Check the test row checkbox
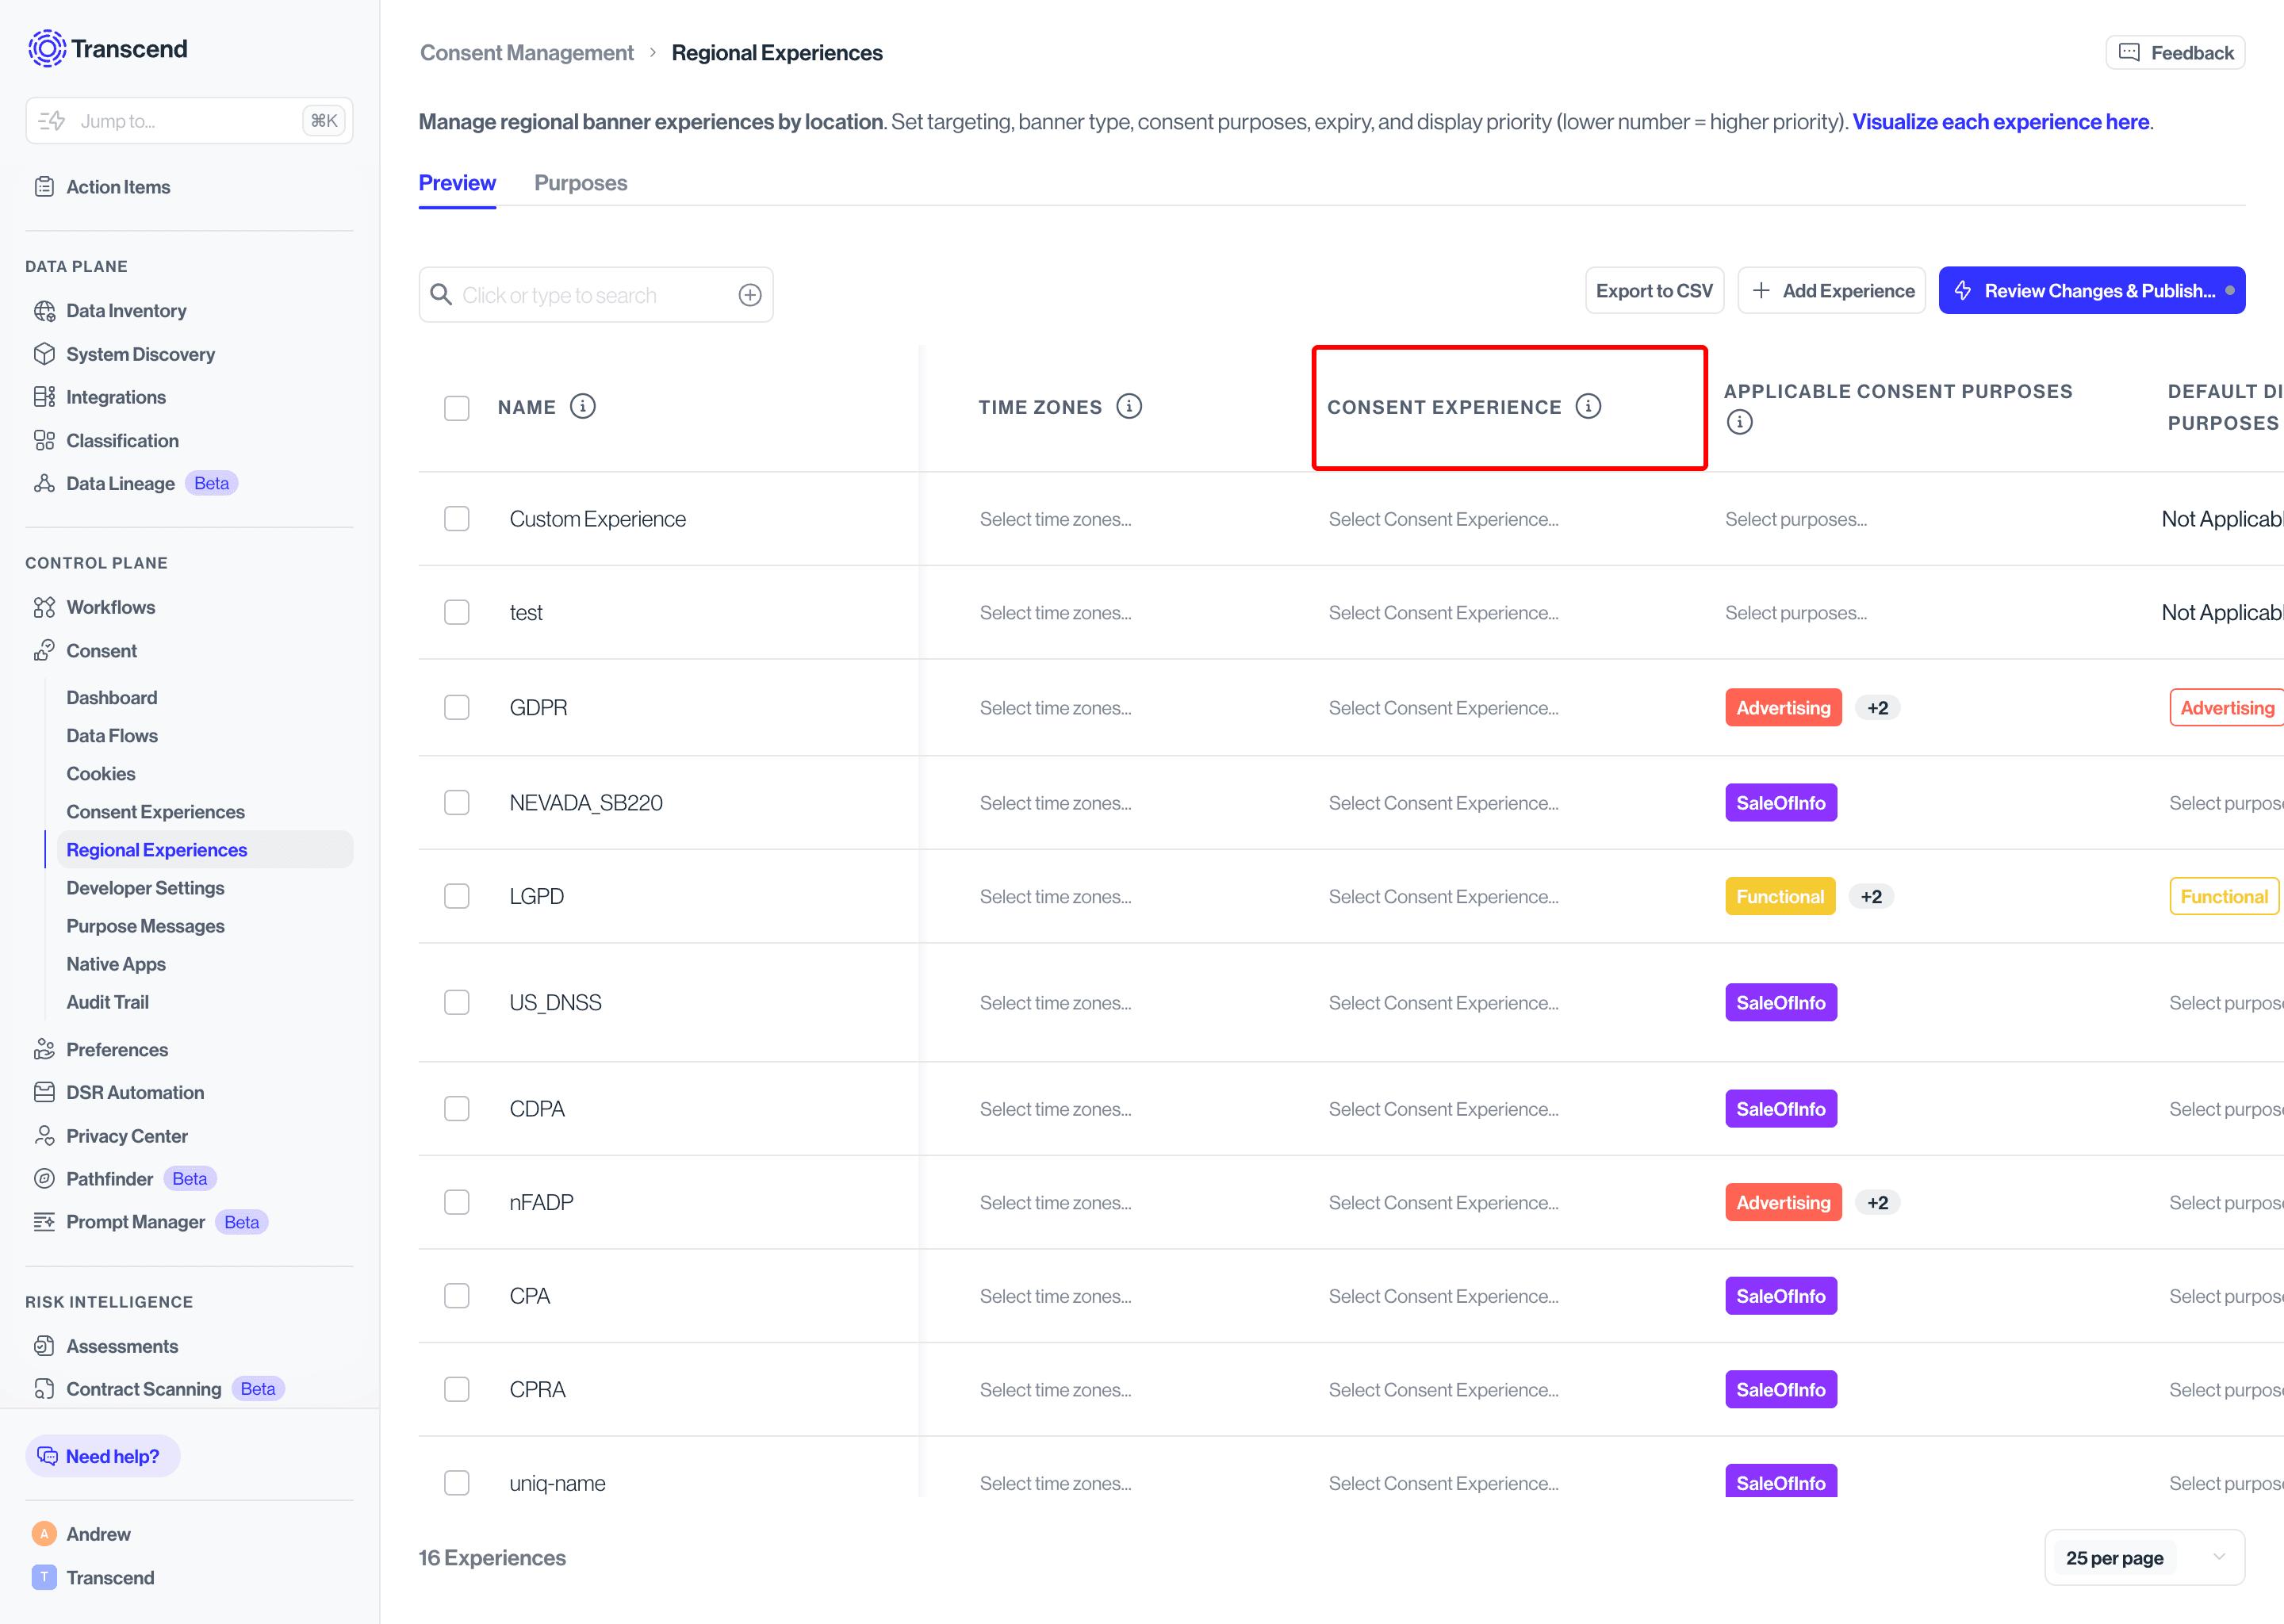The height and width of the screenshot is (1624, 2284). click(x=457, y=612)
